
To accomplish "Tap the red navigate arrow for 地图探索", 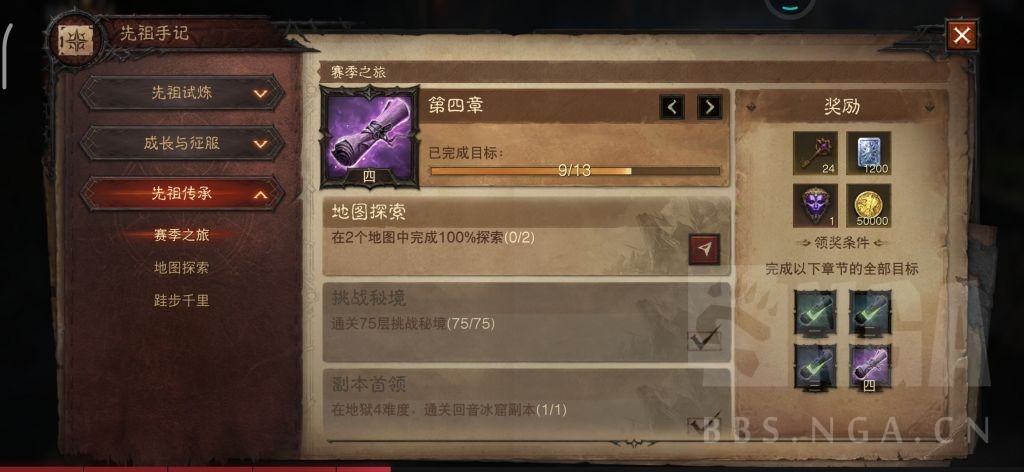I will [x=704, y=249].
